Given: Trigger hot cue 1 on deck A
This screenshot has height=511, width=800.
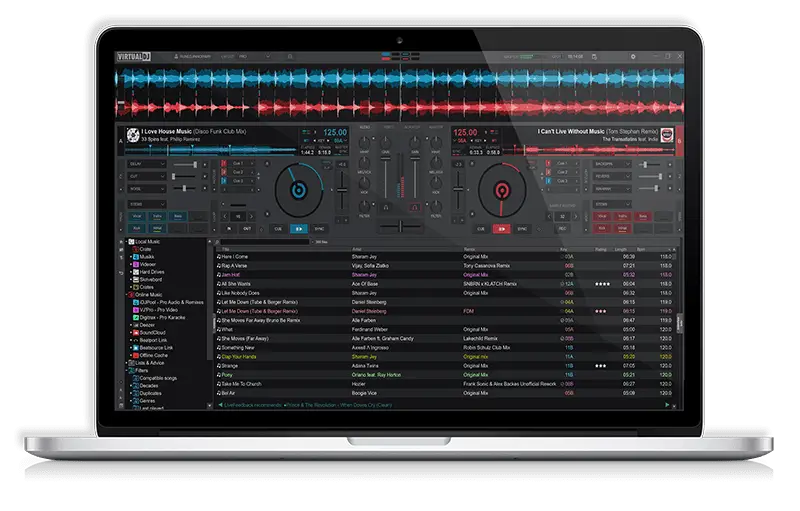Looking at the screenshot, I should 237,164.
